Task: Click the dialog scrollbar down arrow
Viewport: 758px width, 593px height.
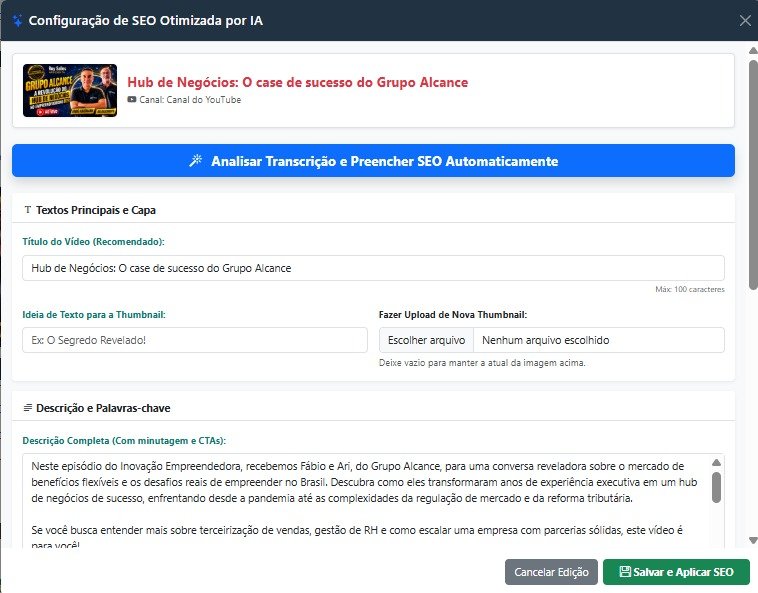Action: pos(753,540)
